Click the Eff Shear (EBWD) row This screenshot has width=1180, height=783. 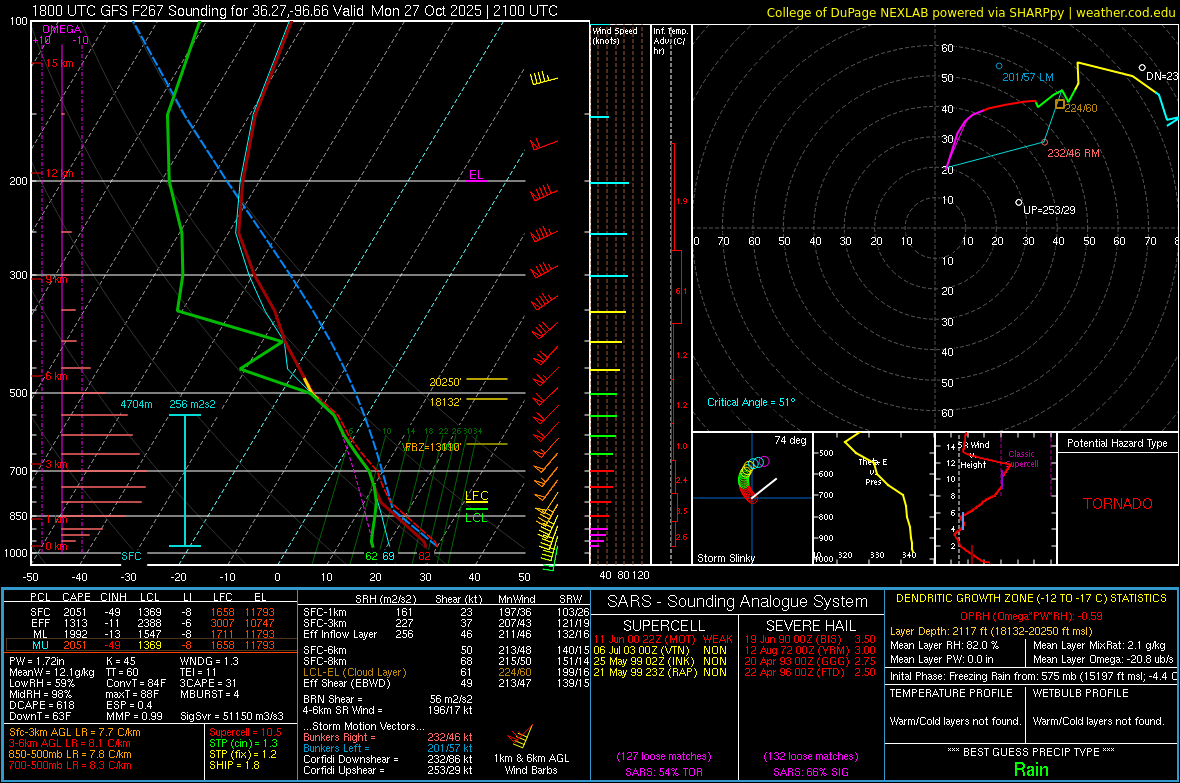446,684
